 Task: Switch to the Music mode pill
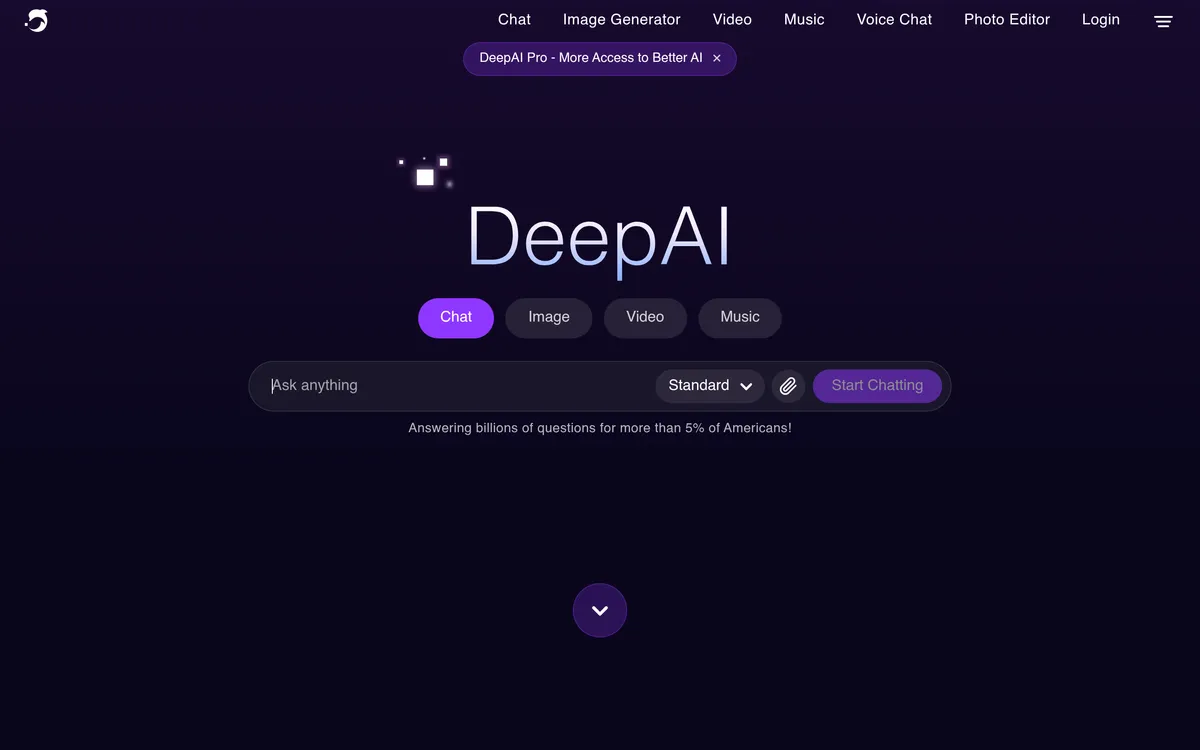pos(740,317)
